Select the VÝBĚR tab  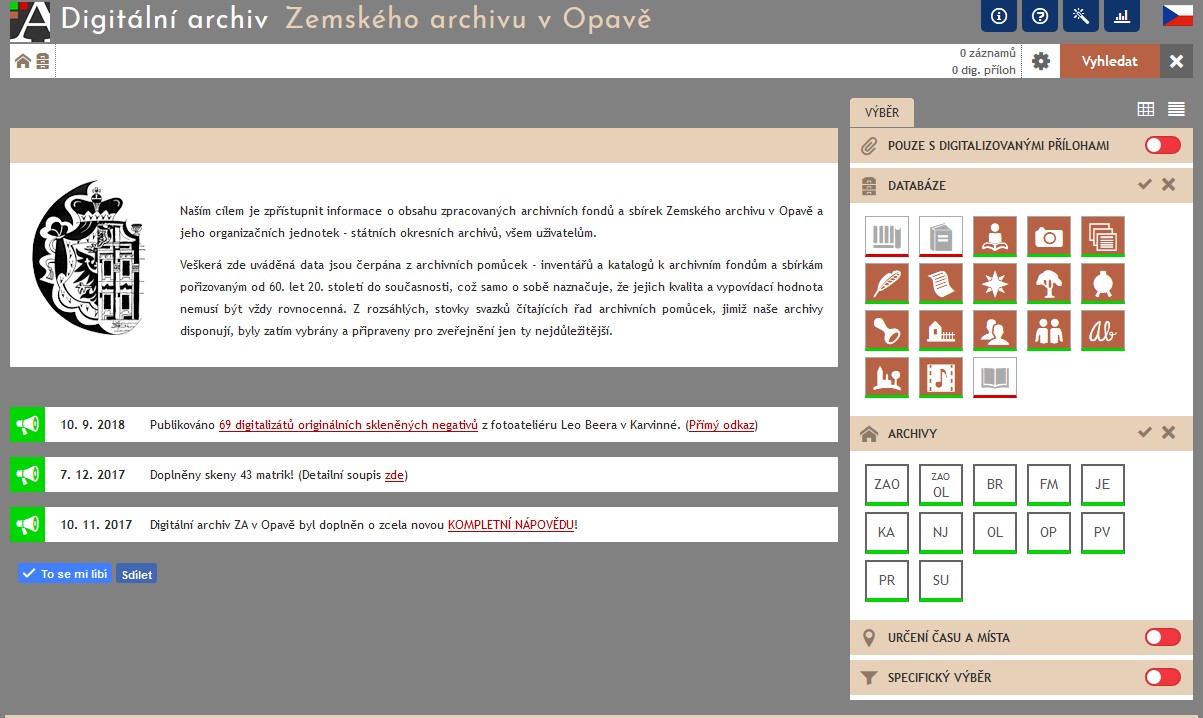(x=882, y=113)
